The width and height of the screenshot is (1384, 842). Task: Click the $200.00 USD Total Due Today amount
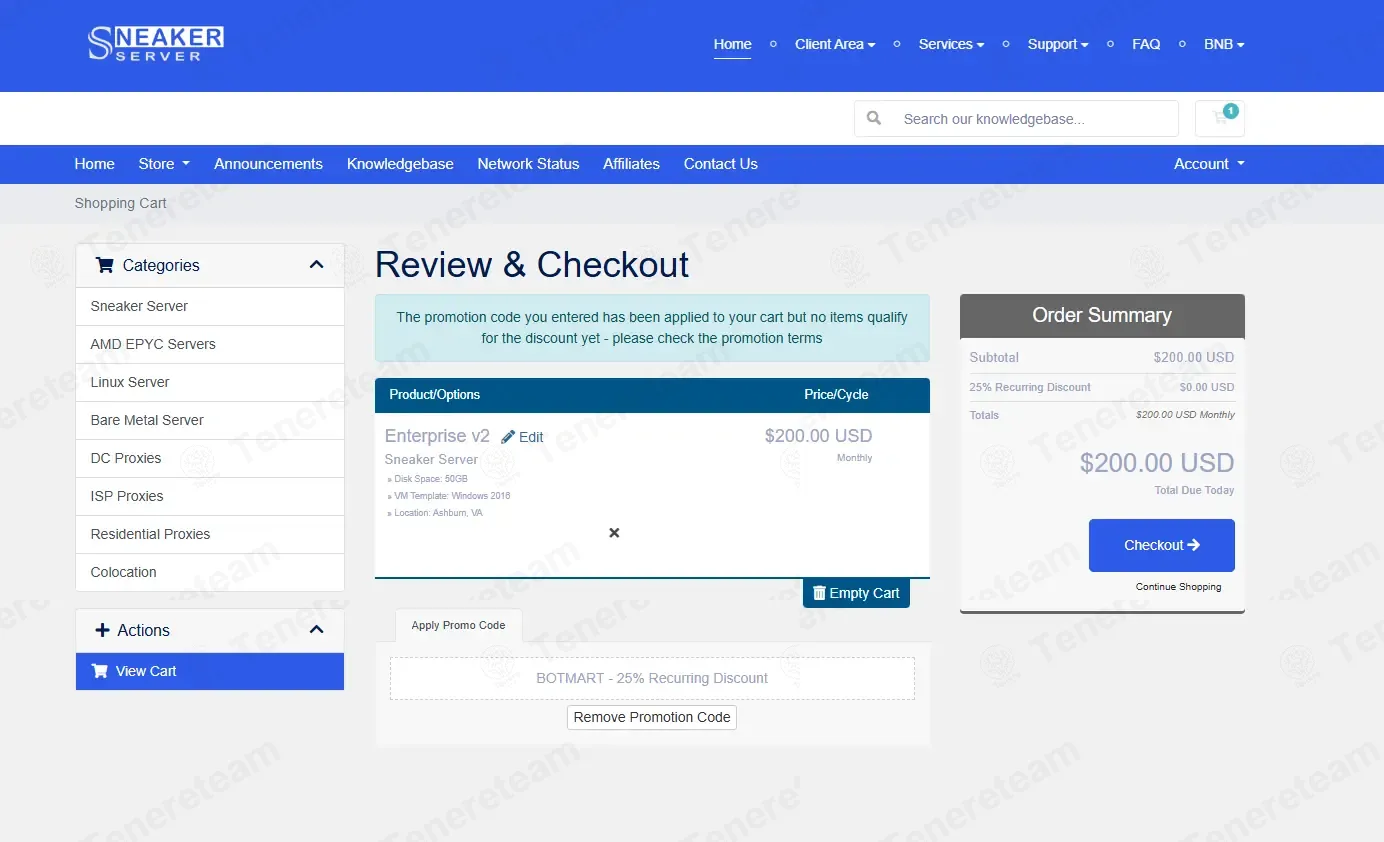coord(1157,463)
